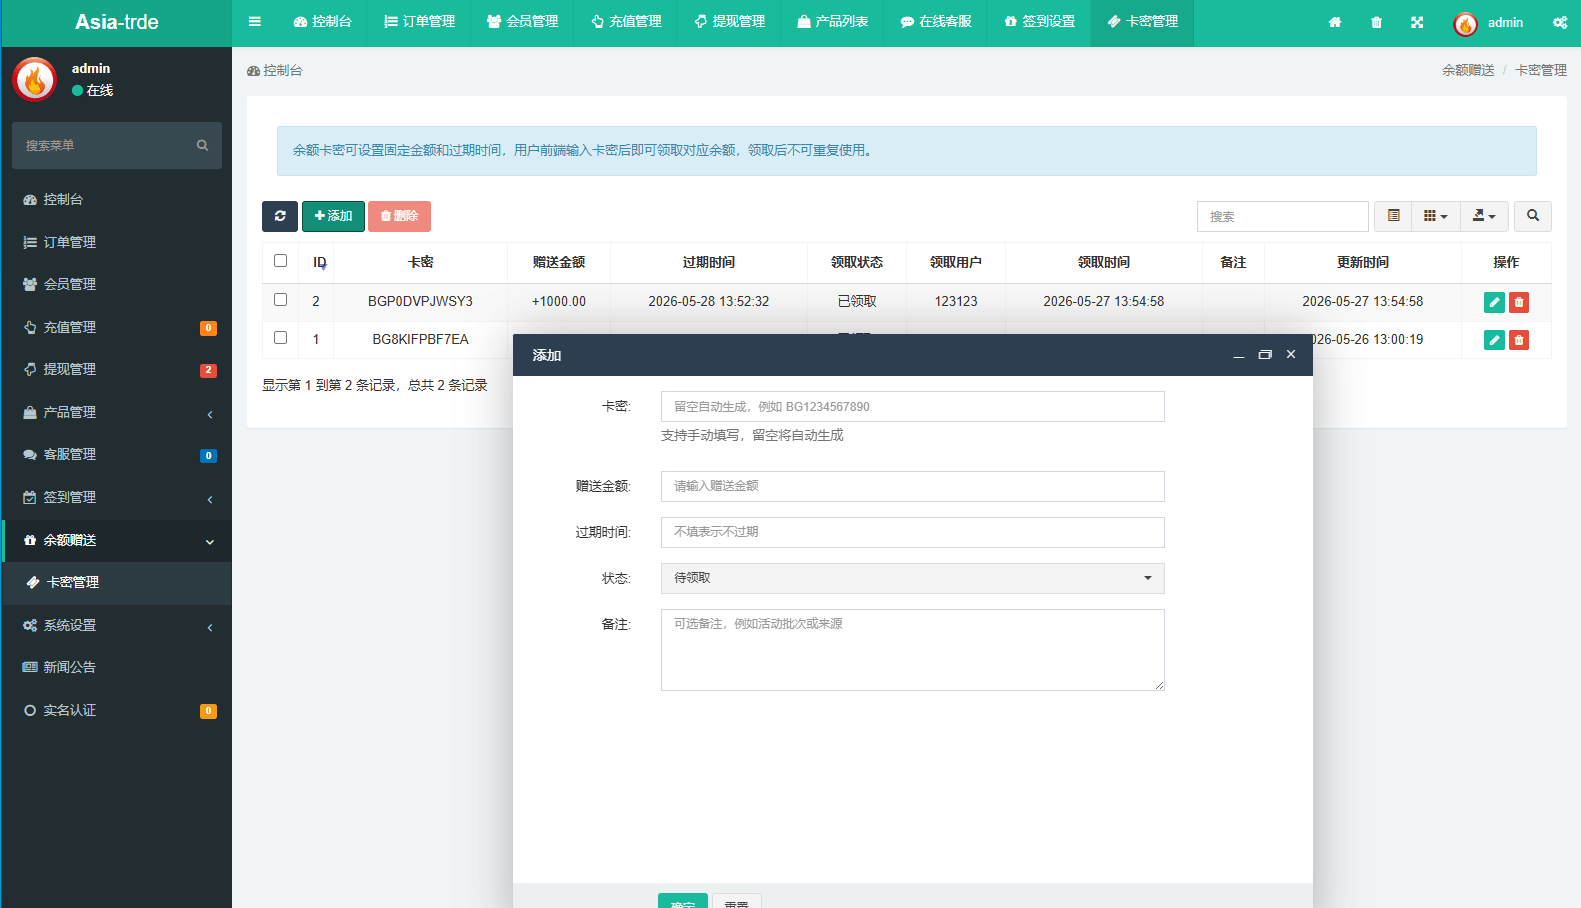Toggle fullscreen icon in top bar
Viewport: 1581px width, 908px height.
(1417, 22)
